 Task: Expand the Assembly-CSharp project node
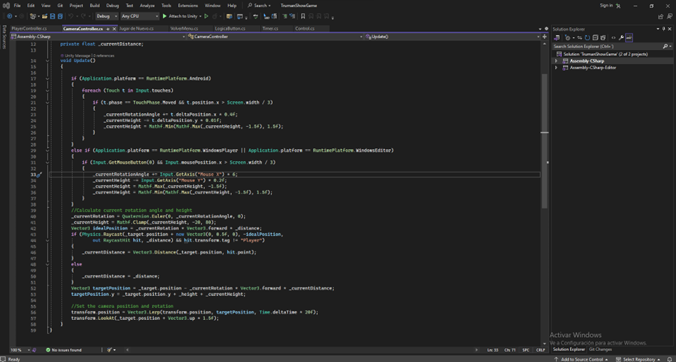click(x=556, y=61)
